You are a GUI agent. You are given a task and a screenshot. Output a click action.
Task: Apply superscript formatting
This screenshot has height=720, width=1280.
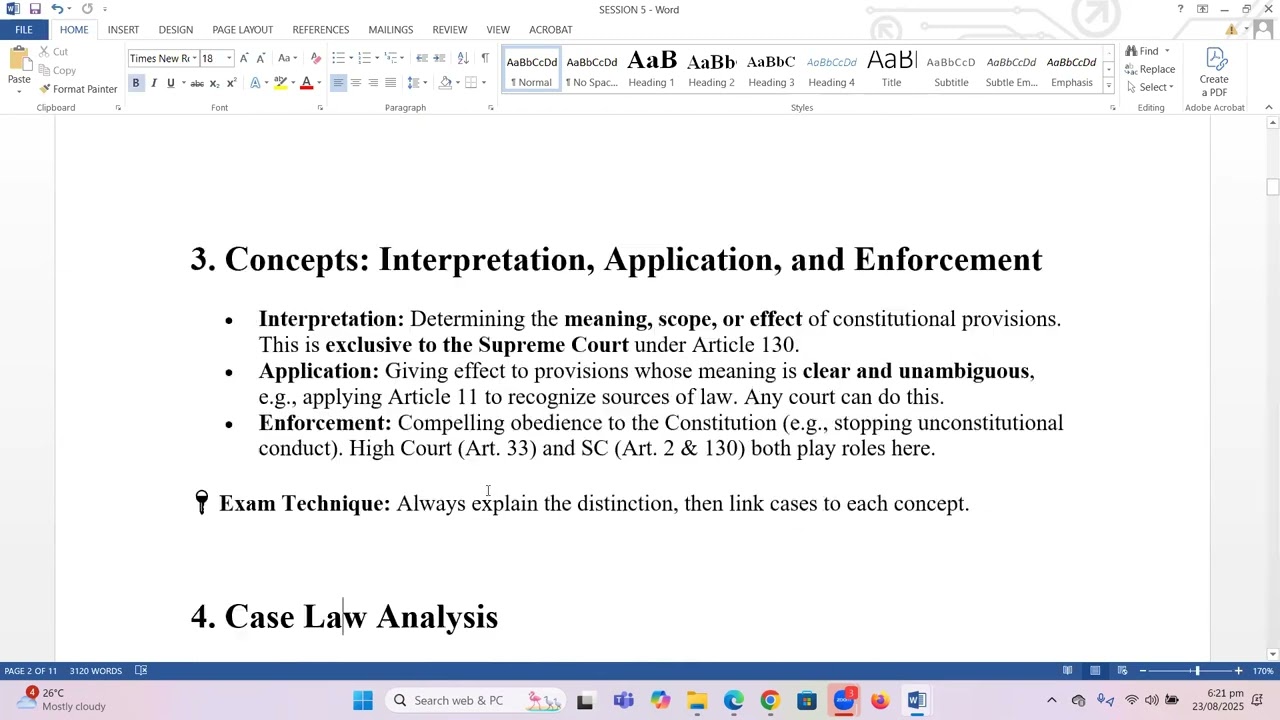coord(231,83)
